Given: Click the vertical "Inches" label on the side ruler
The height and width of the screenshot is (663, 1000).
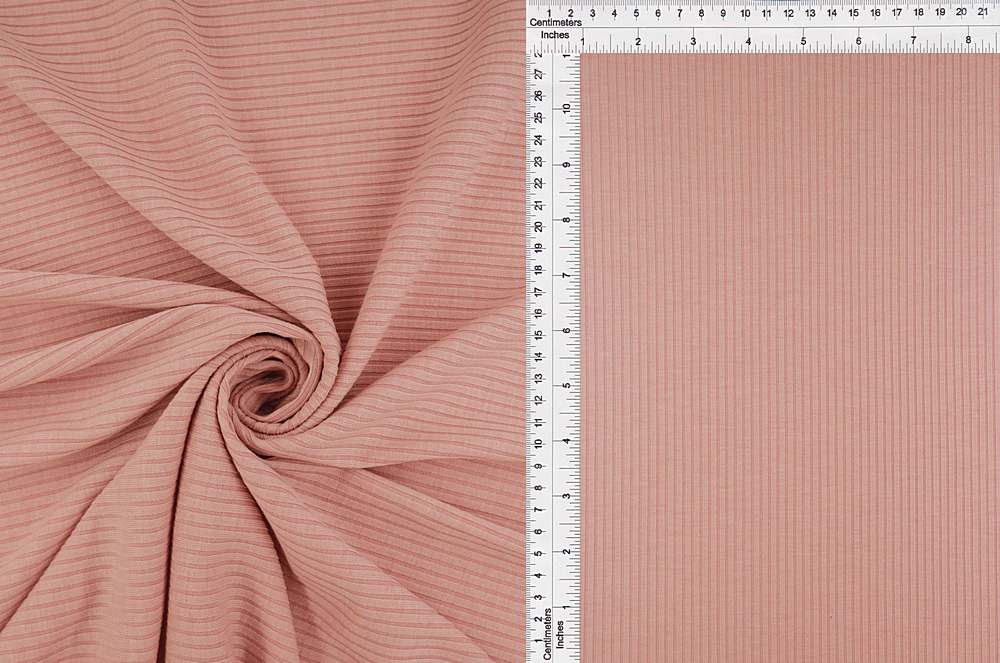Looking at the screenshot, I should tap(560, 634).
